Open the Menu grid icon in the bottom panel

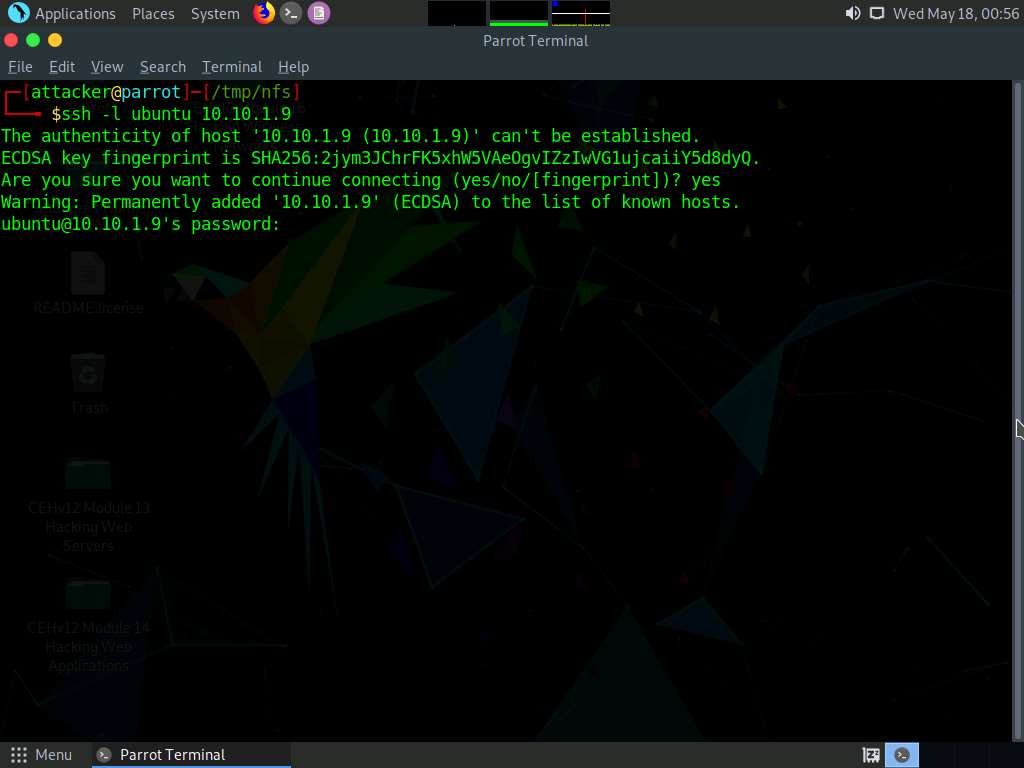point(18,755)
